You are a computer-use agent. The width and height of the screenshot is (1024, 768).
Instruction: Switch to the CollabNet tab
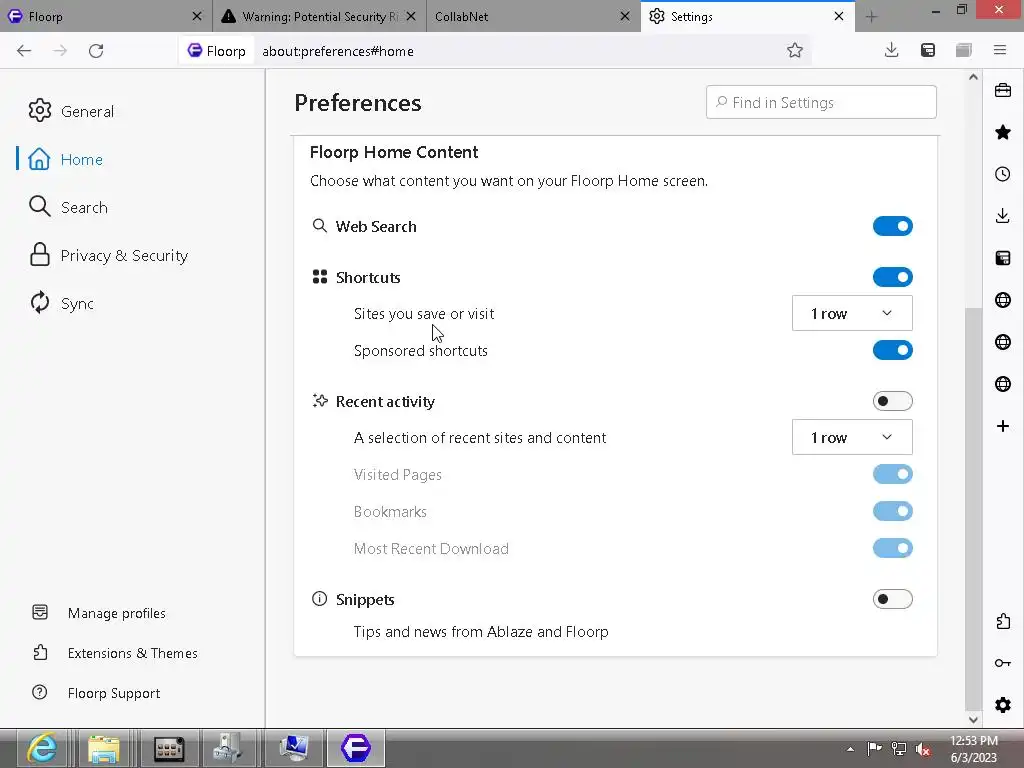[x=522, y=16]
